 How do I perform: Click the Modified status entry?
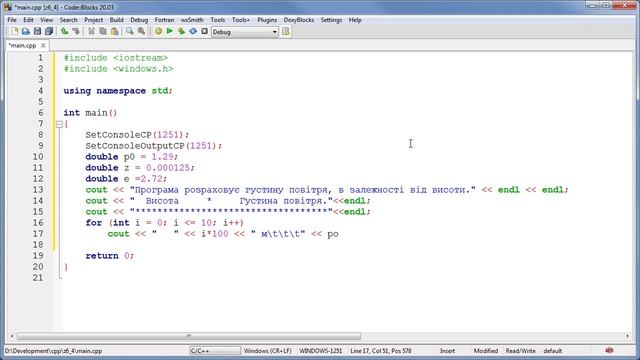pos(486,351)
